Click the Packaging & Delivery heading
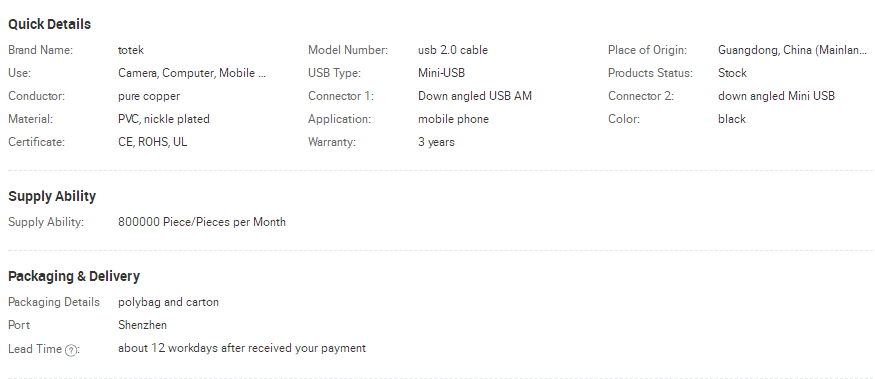This screenshot has width=875, height=379. coord(74,276)
